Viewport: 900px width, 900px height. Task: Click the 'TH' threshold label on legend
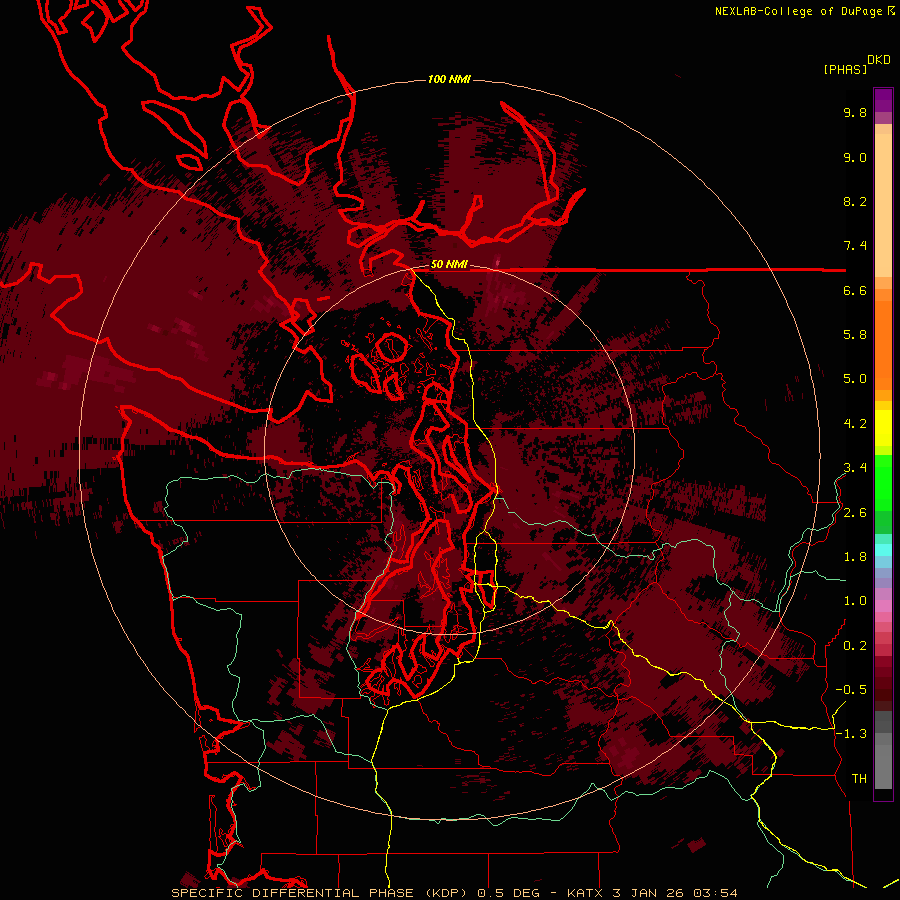tap(859, 779)
